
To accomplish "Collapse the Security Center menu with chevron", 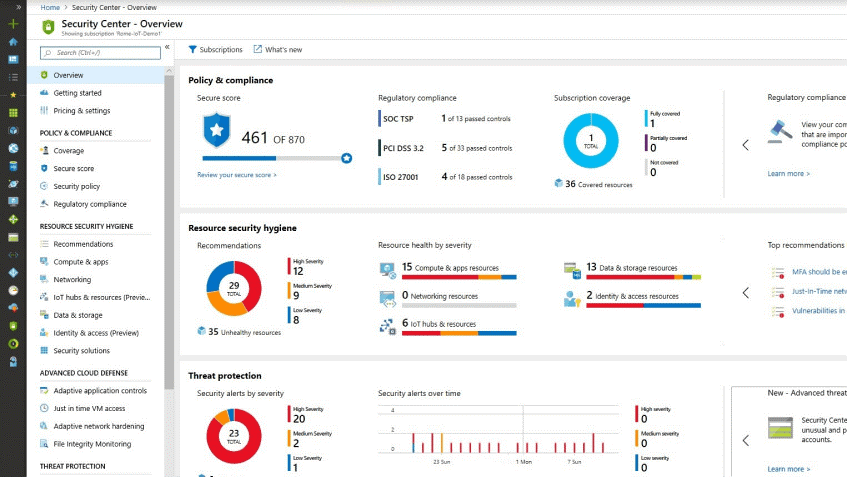I will [x=167, y=47].
